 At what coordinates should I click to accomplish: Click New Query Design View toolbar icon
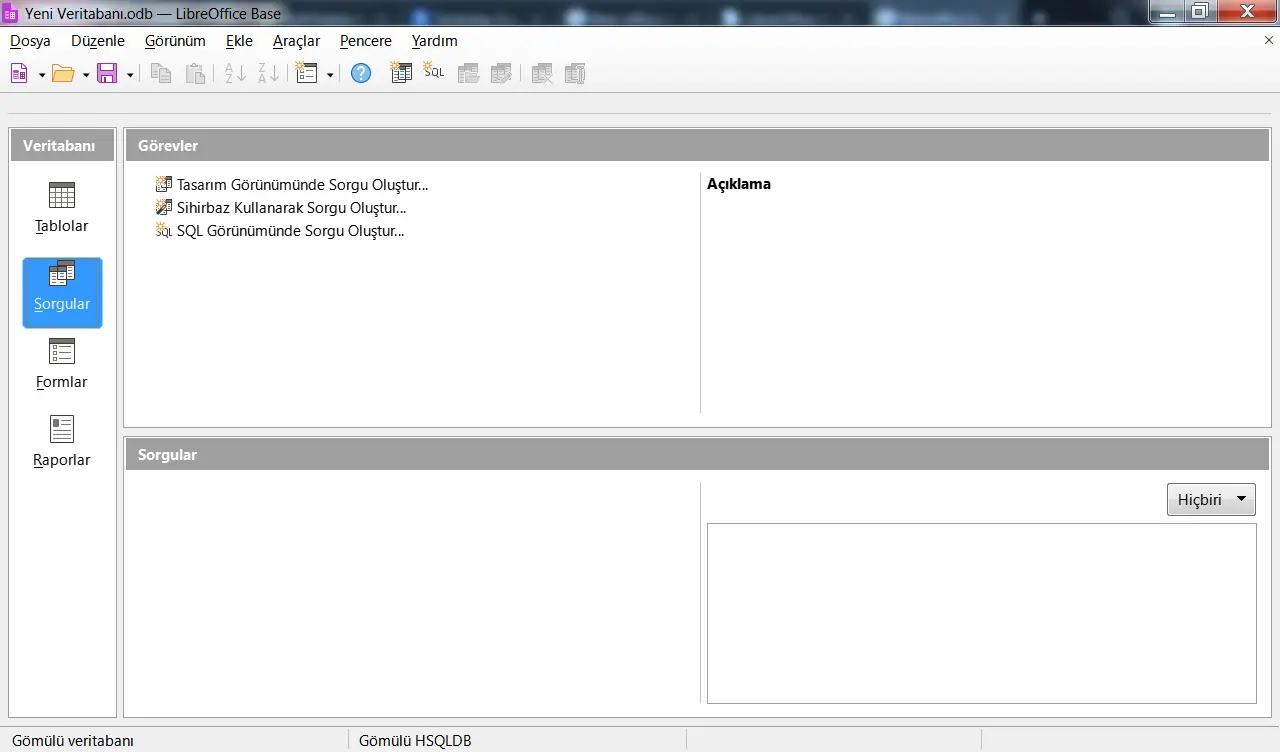pos(401,73)
